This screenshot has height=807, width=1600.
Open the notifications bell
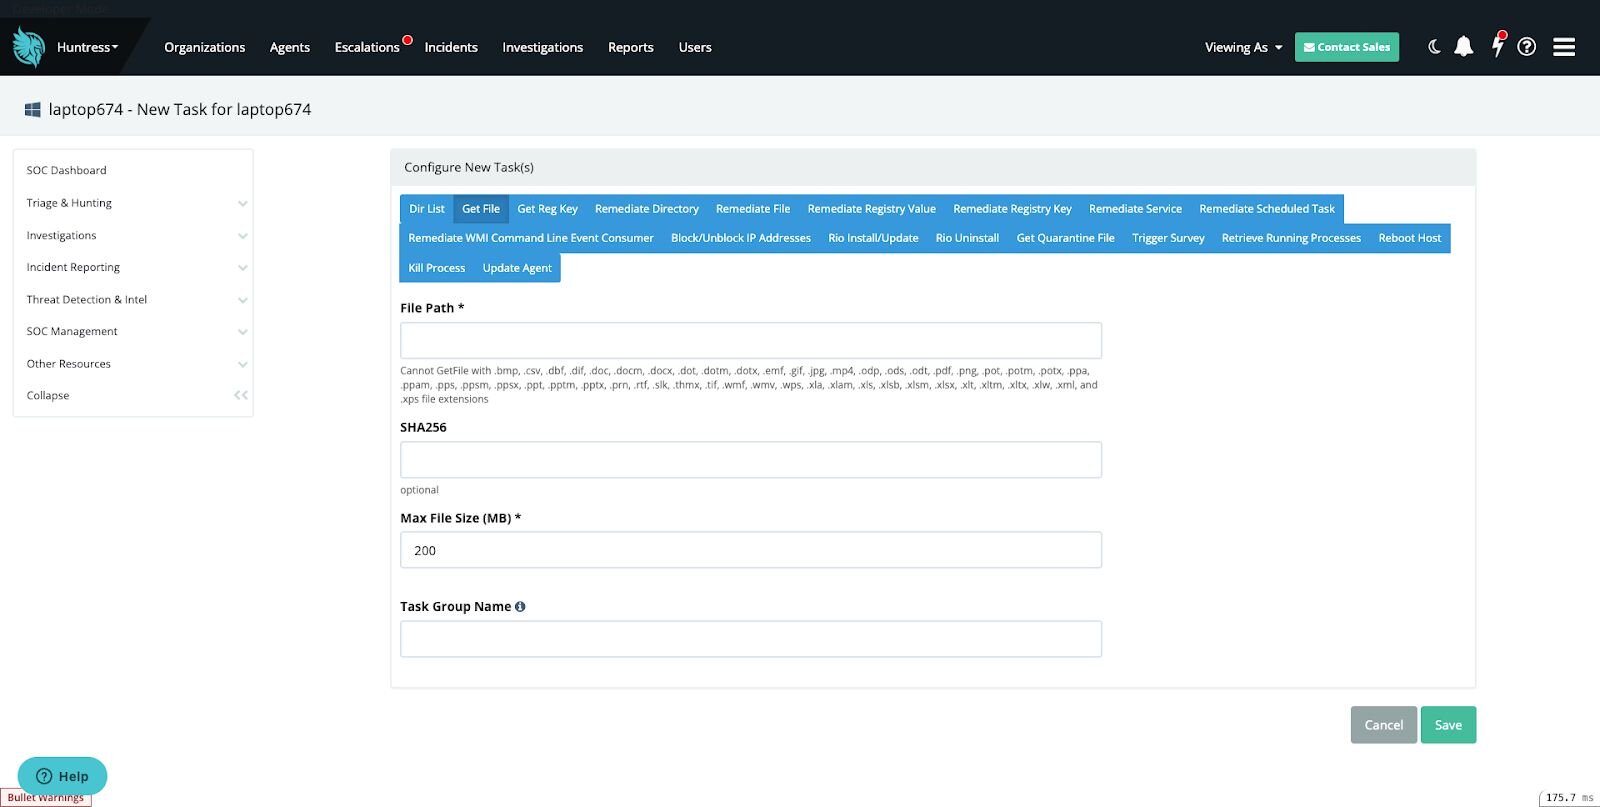1463,47
